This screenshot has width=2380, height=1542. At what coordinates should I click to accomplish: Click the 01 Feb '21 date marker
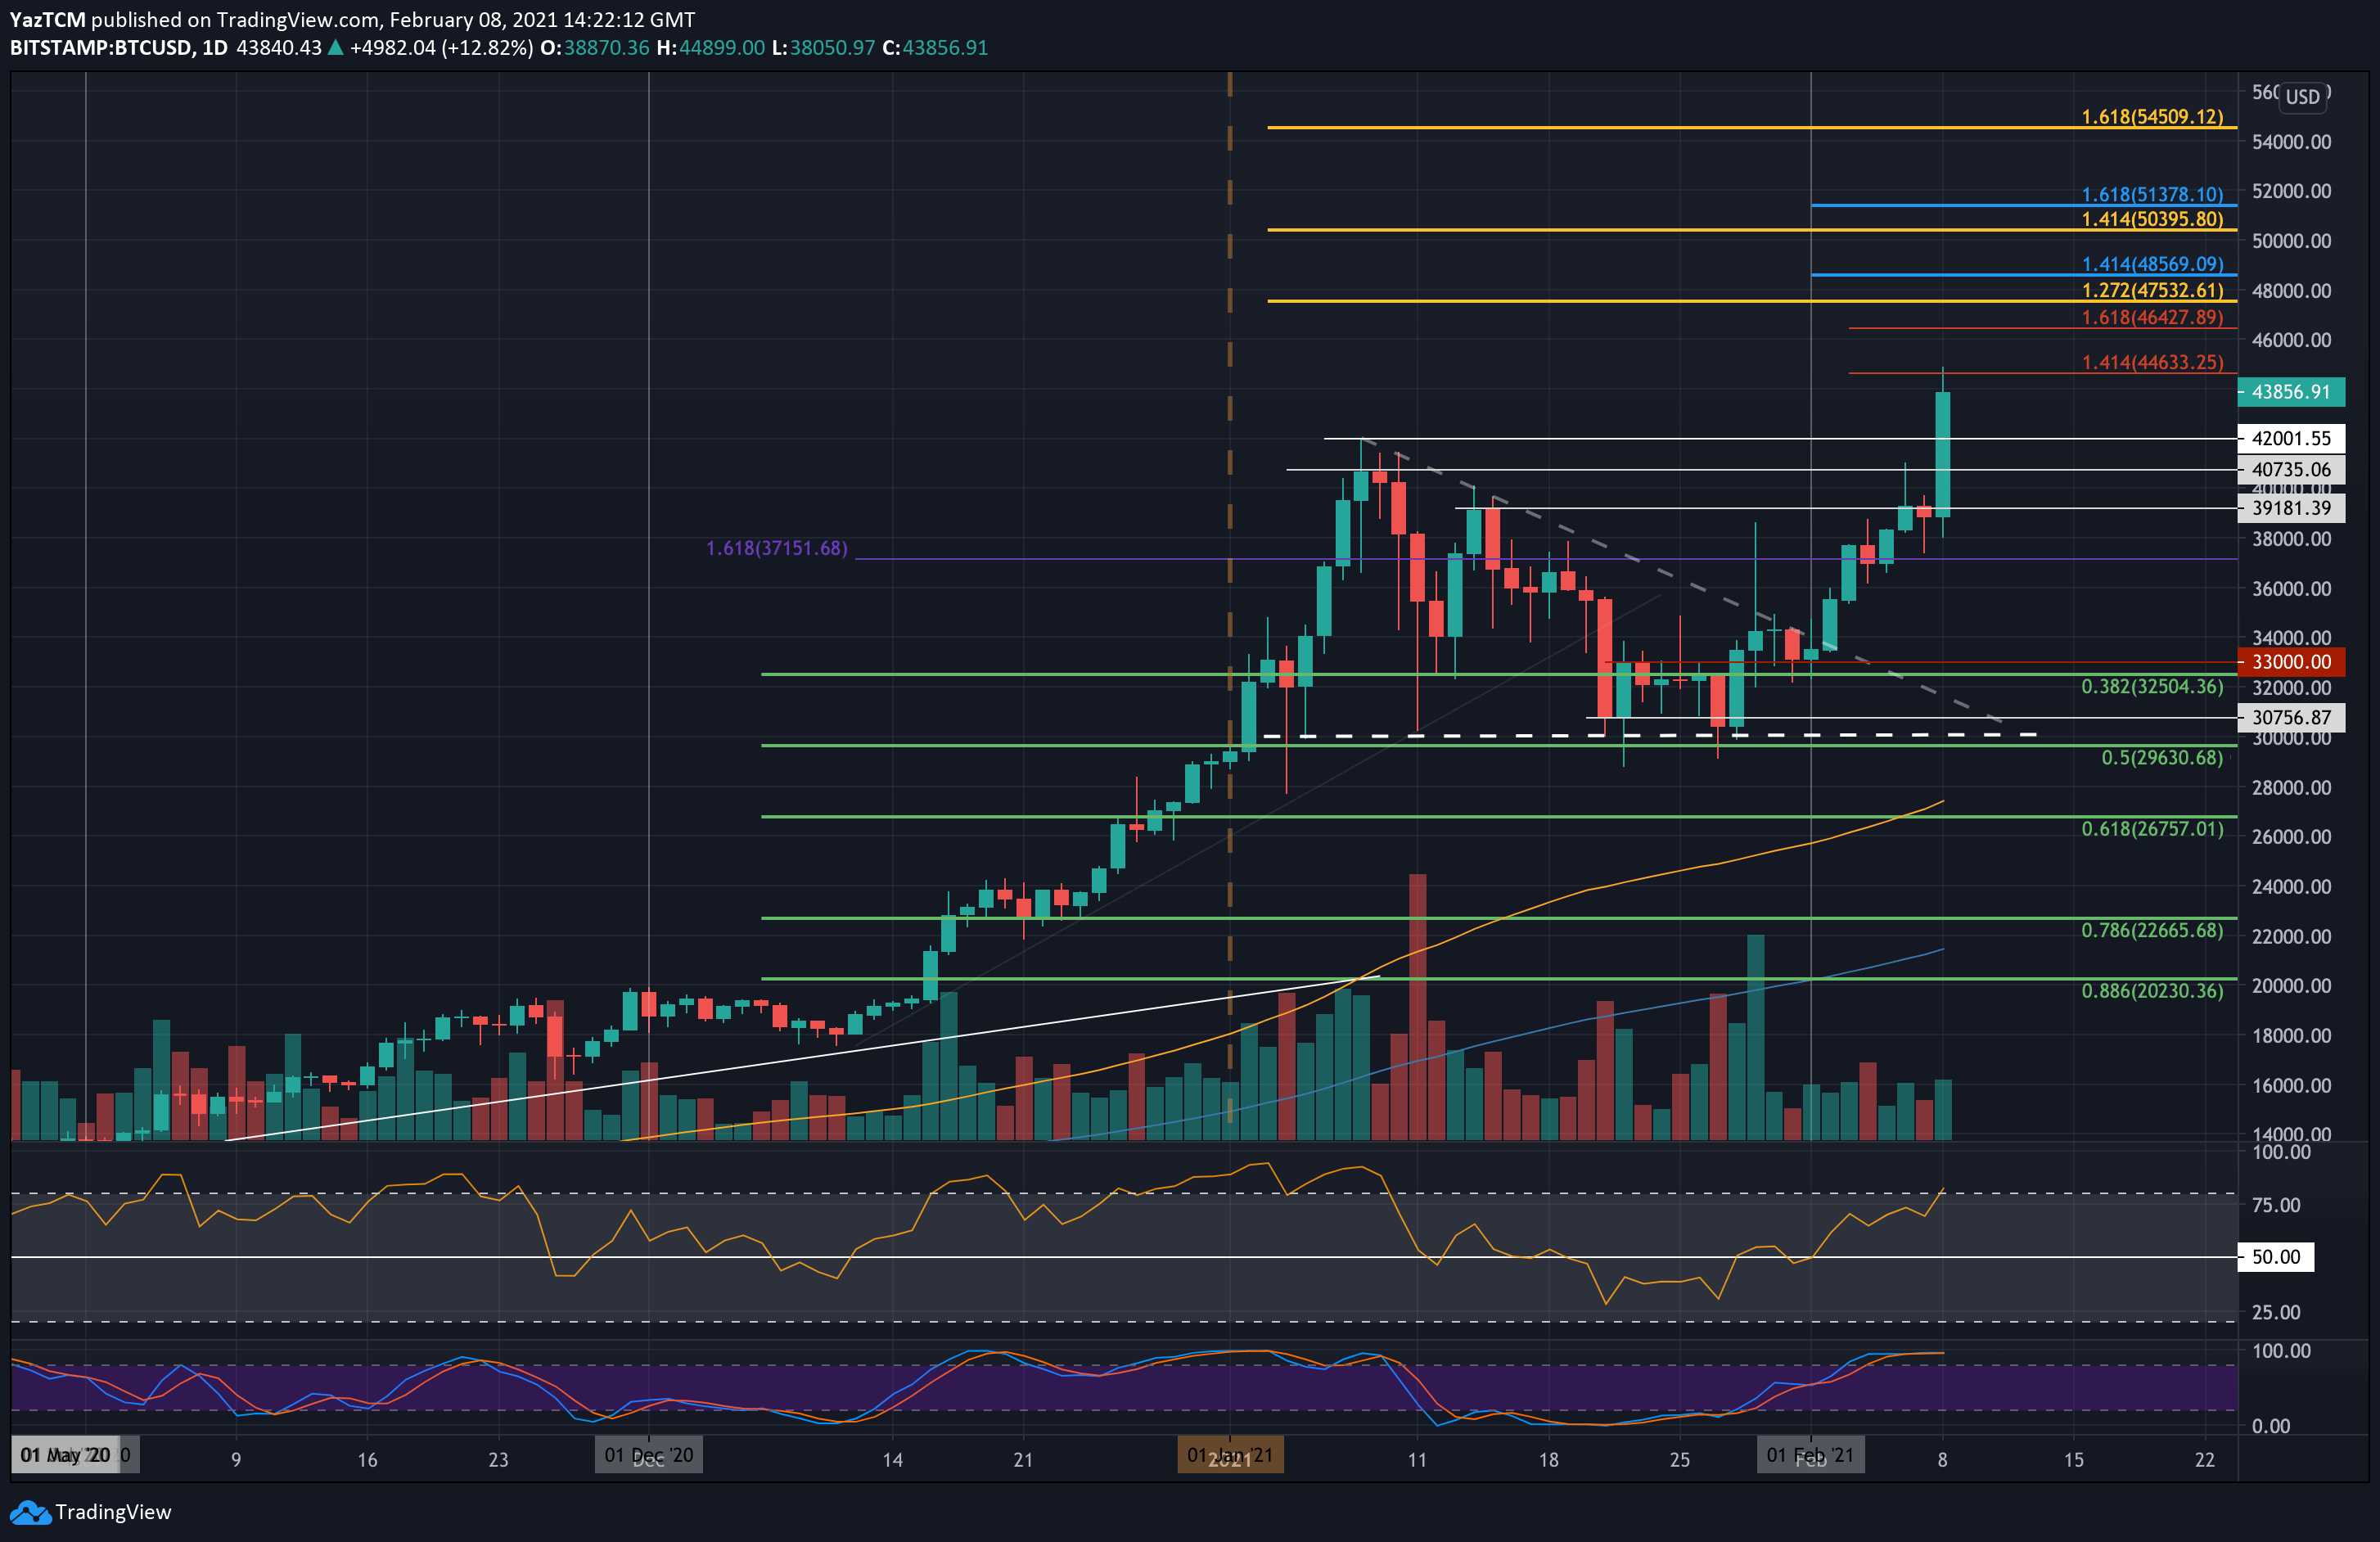pyautogui.click(x=1810, y=1455)
